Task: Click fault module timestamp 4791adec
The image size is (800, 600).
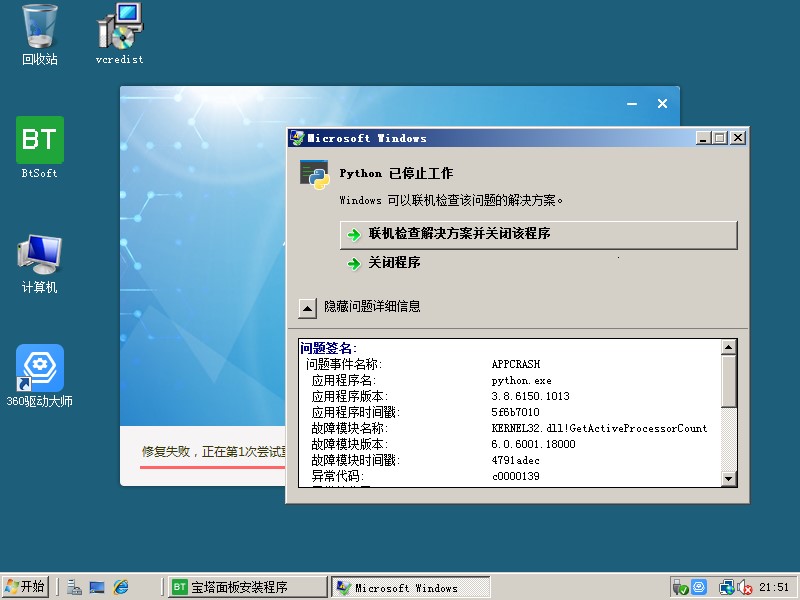Action: point(515,461)
